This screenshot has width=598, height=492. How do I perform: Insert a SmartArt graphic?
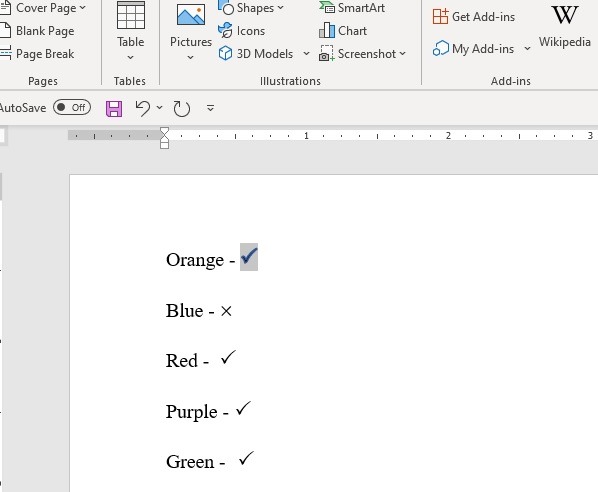[x=352, y=8]
